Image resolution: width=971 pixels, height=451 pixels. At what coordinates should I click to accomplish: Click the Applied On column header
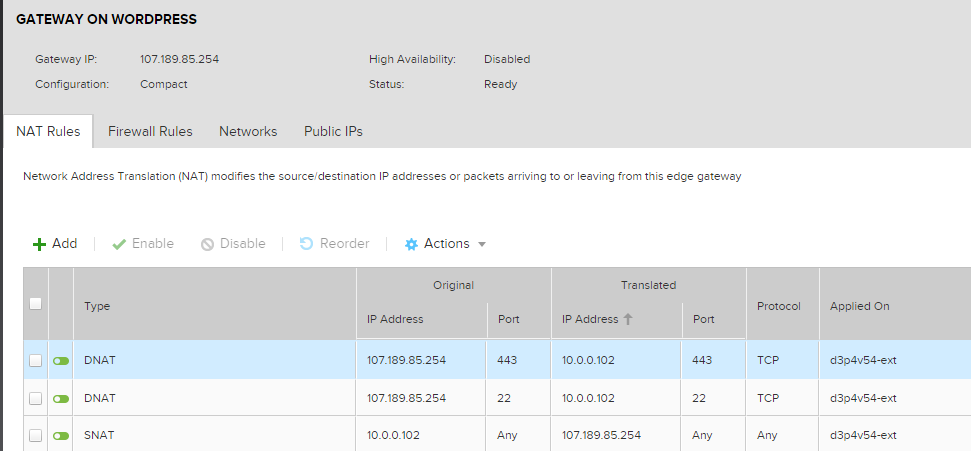(x=859, y=306)
